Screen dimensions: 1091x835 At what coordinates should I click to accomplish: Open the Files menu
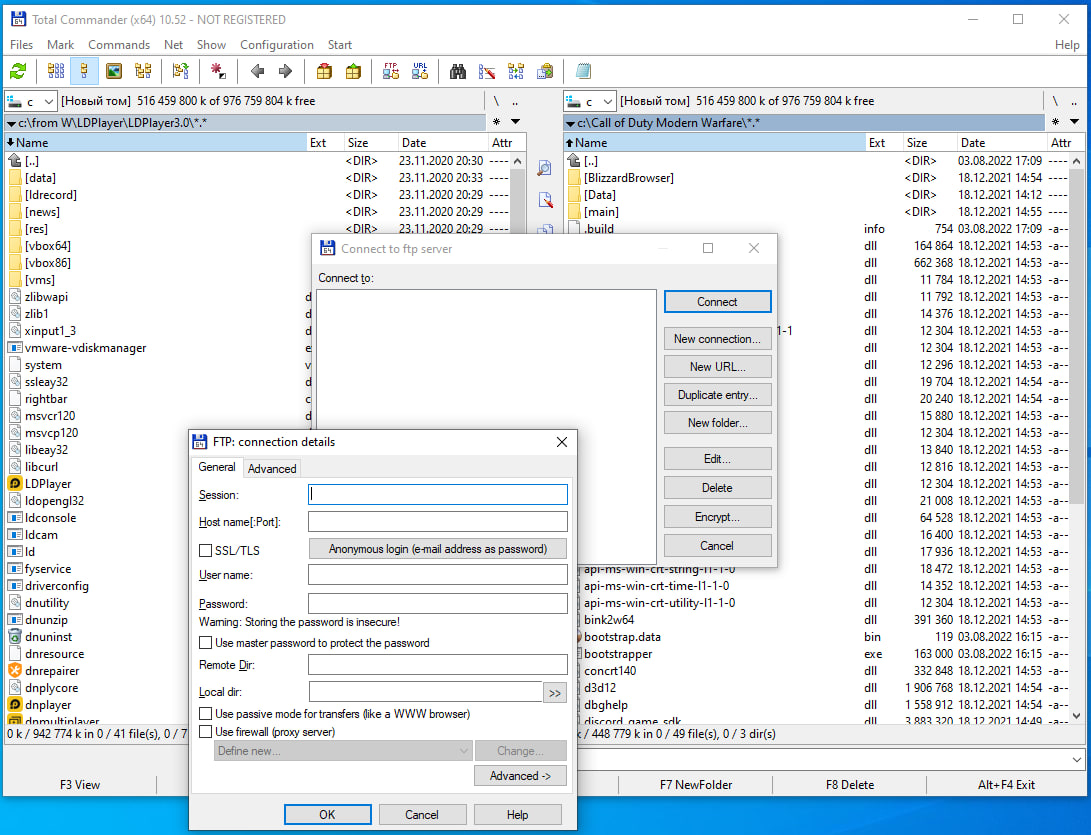22,45
